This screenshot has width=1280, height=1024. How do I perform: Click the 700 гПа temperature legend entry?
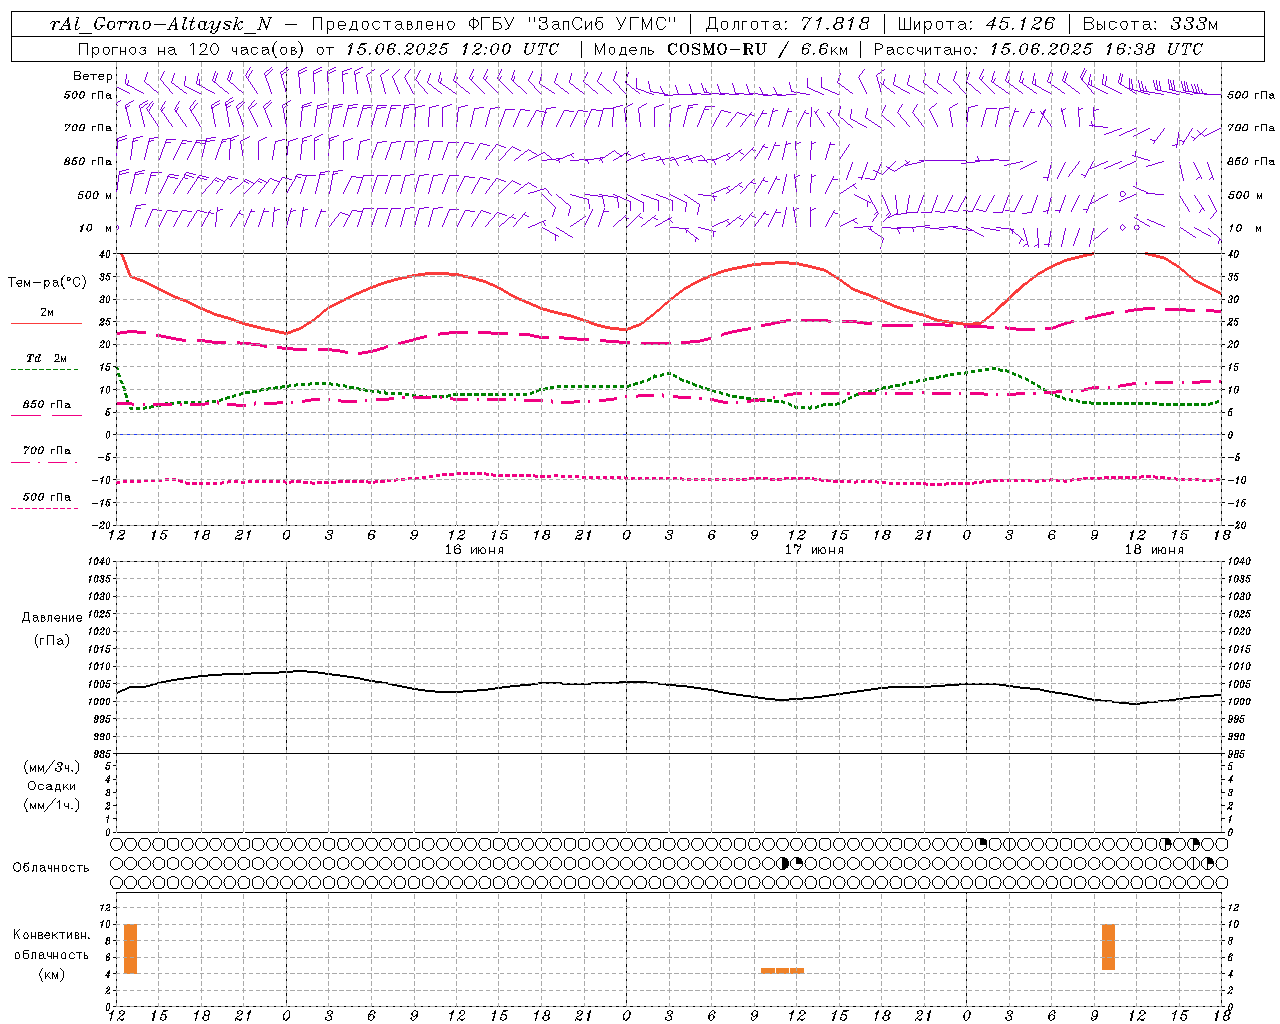[47, 451]
